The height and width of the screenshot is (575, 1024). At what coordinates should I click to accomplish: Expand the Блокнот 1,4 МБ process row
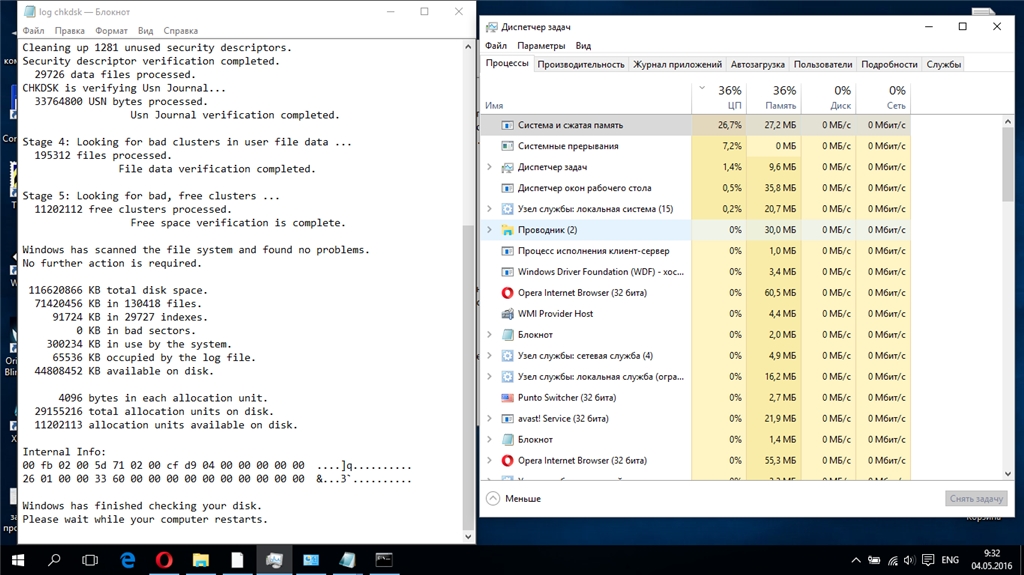point(489,439)
